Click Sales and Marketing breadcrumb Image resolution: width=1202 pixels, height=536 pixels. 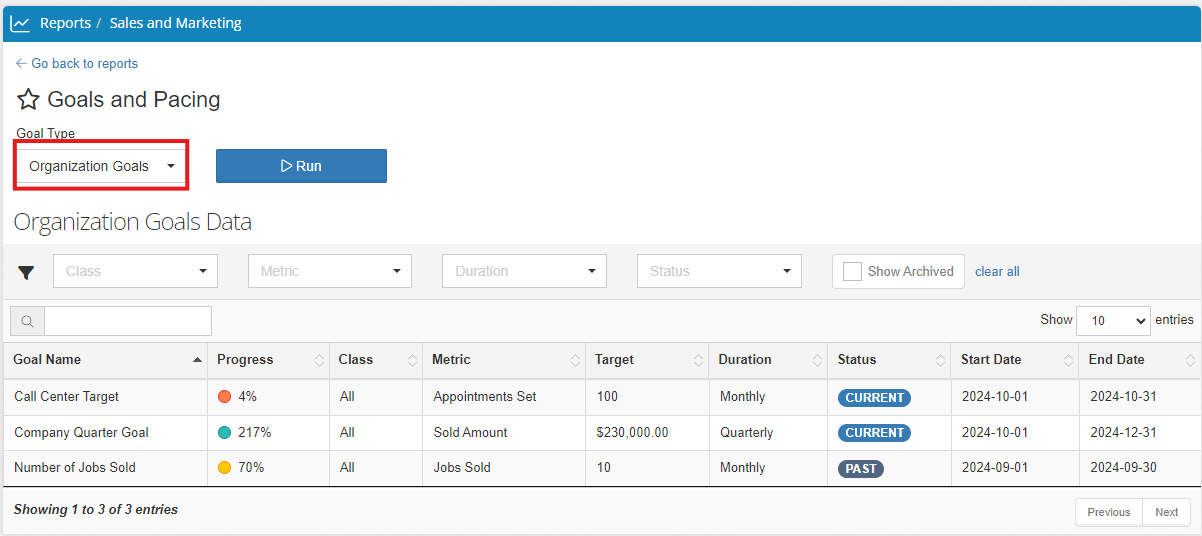[x=175, y=23]
